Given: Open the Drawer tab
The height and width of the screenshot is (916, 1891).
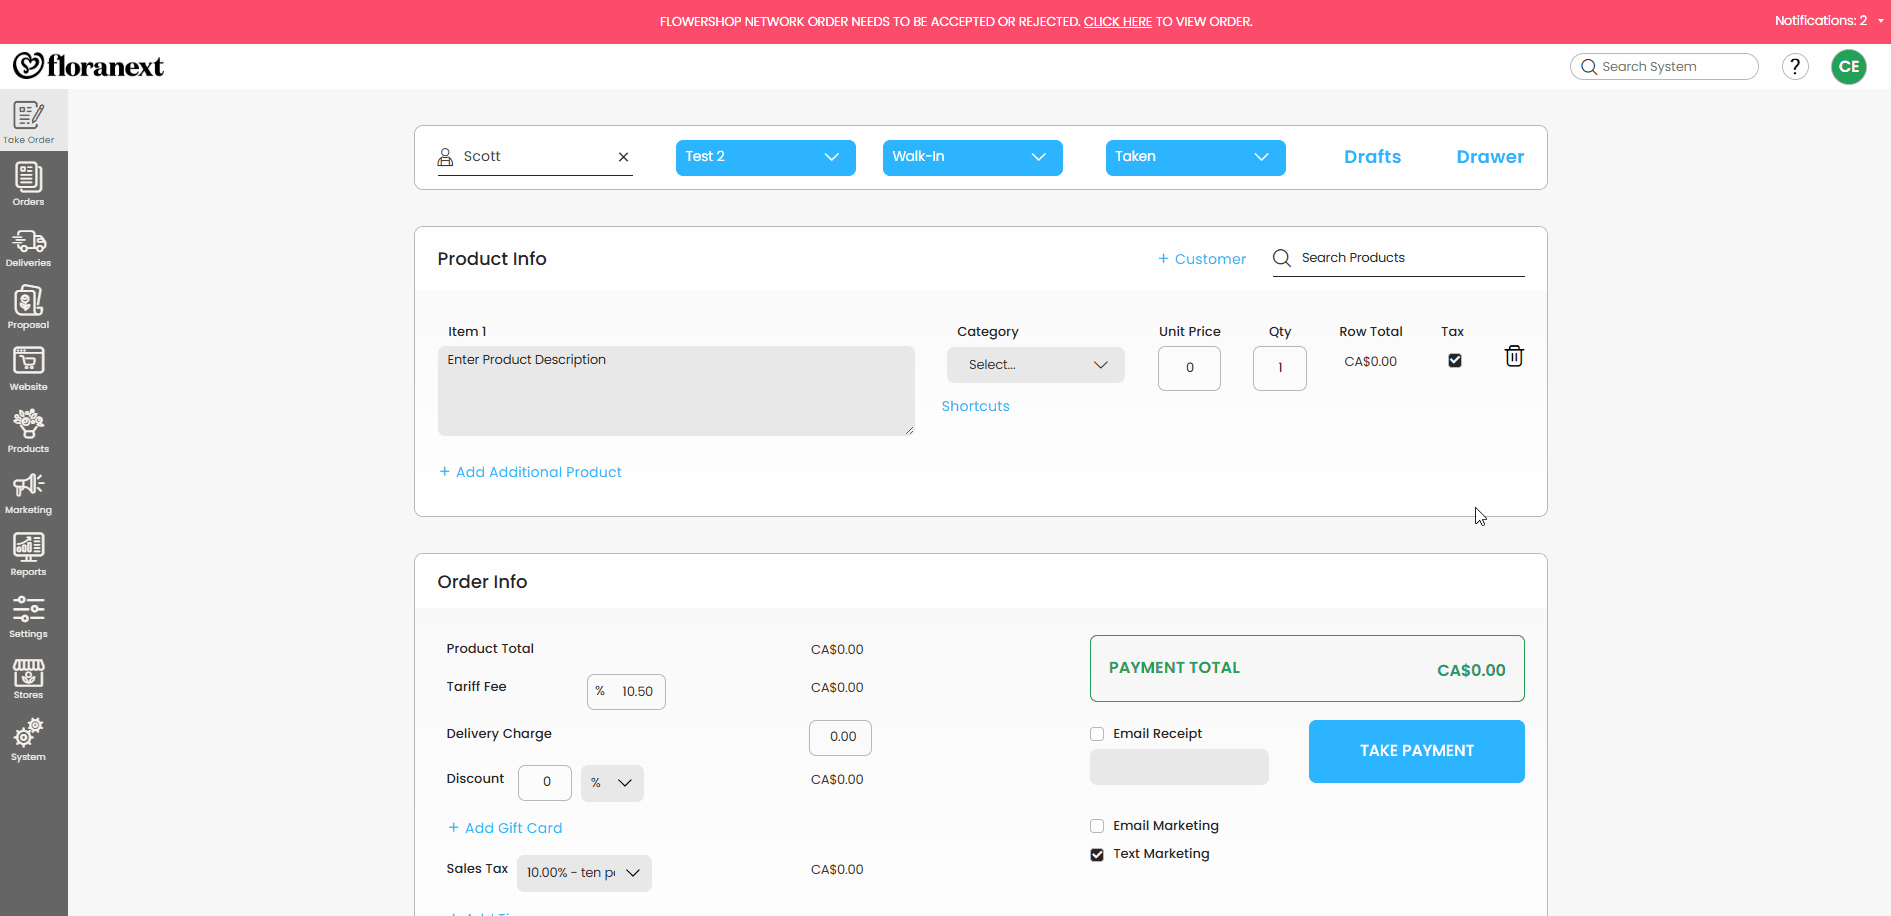Looking at the screenshot, I should point(1489,157).
